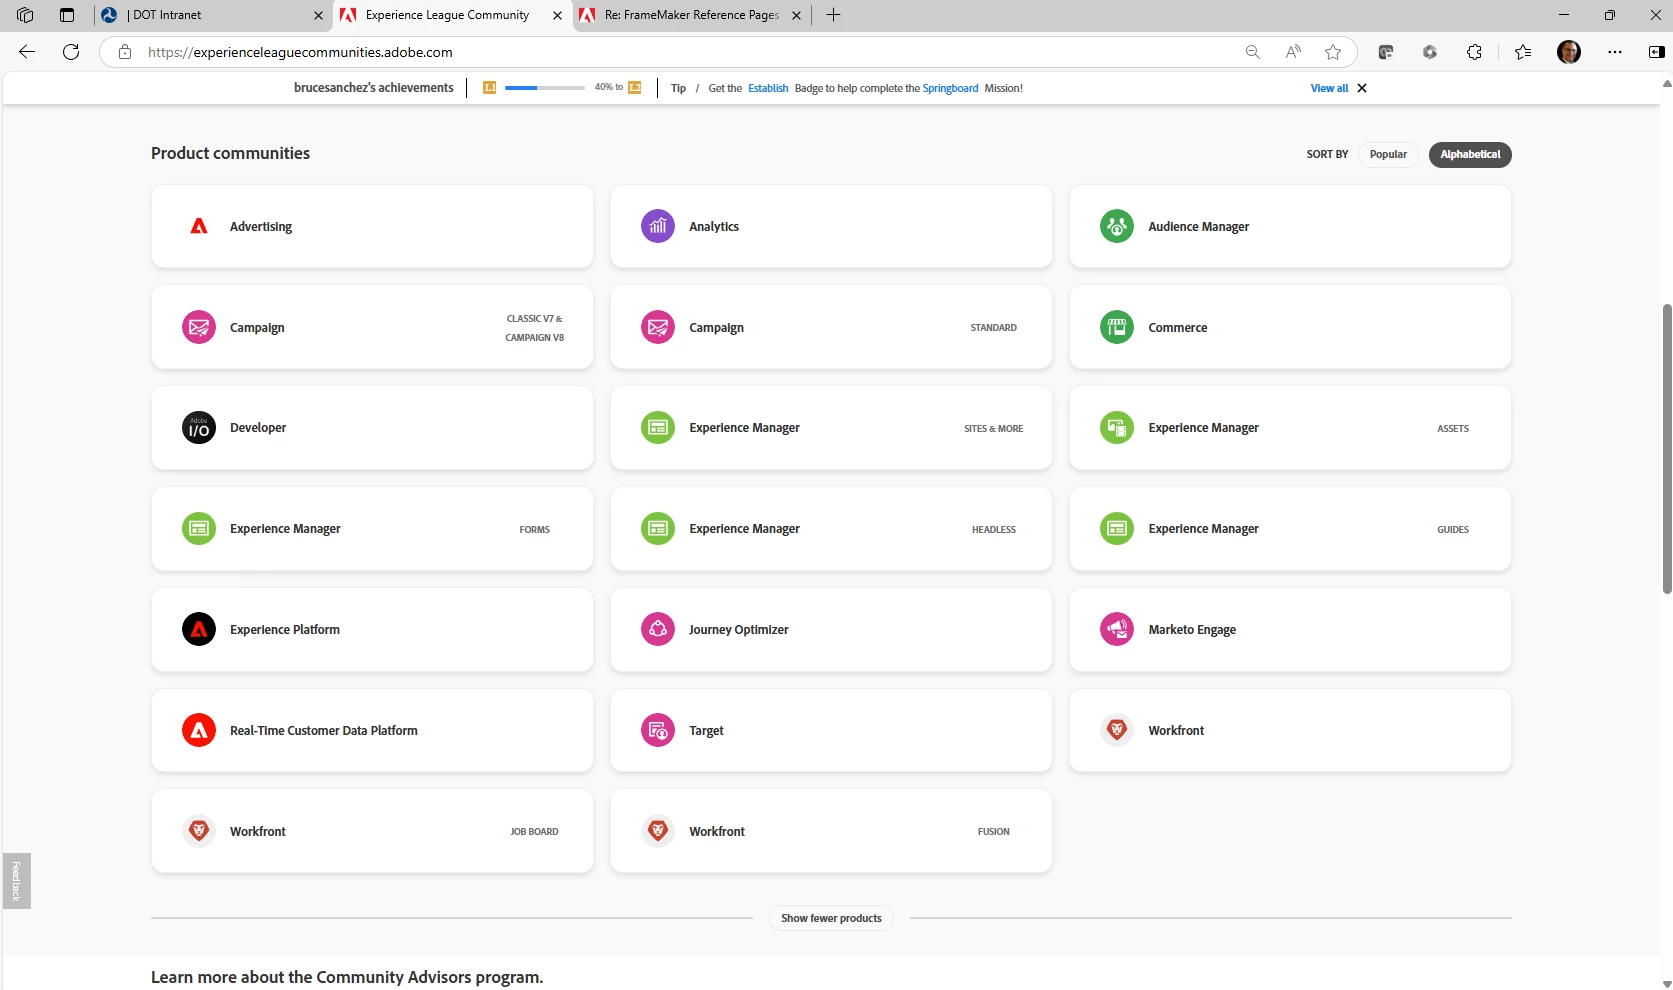The image size is (1673, 990).
Task: Click Experience Manager Assets icon
Action: (x=1117, y=427)
